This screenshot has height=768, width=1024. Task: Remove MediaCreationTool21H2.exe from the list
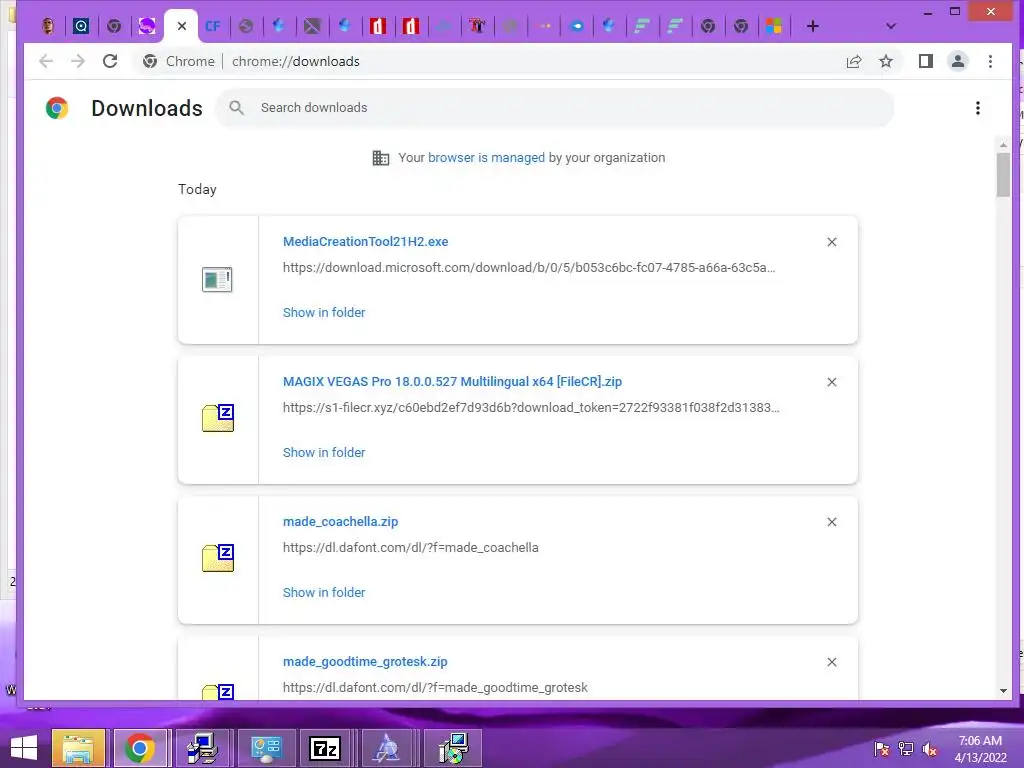(831, 242)
